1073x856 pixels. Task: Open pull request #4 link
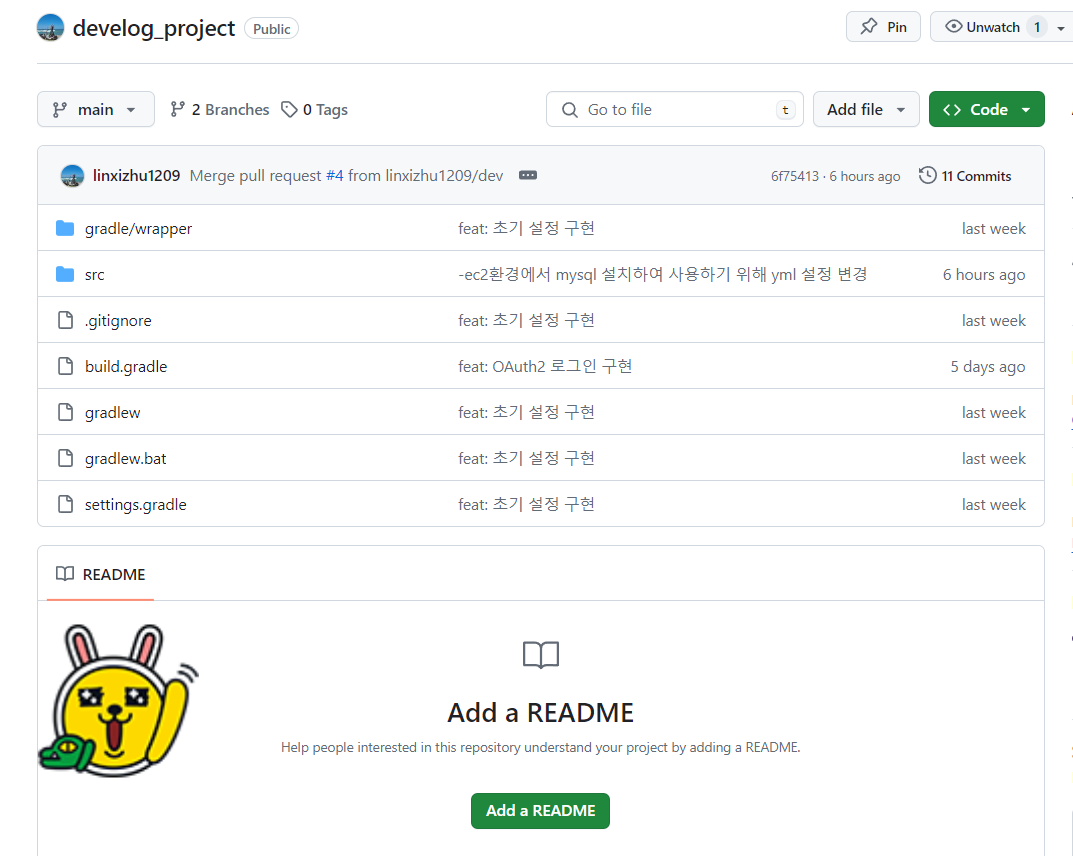coord(335,176)
